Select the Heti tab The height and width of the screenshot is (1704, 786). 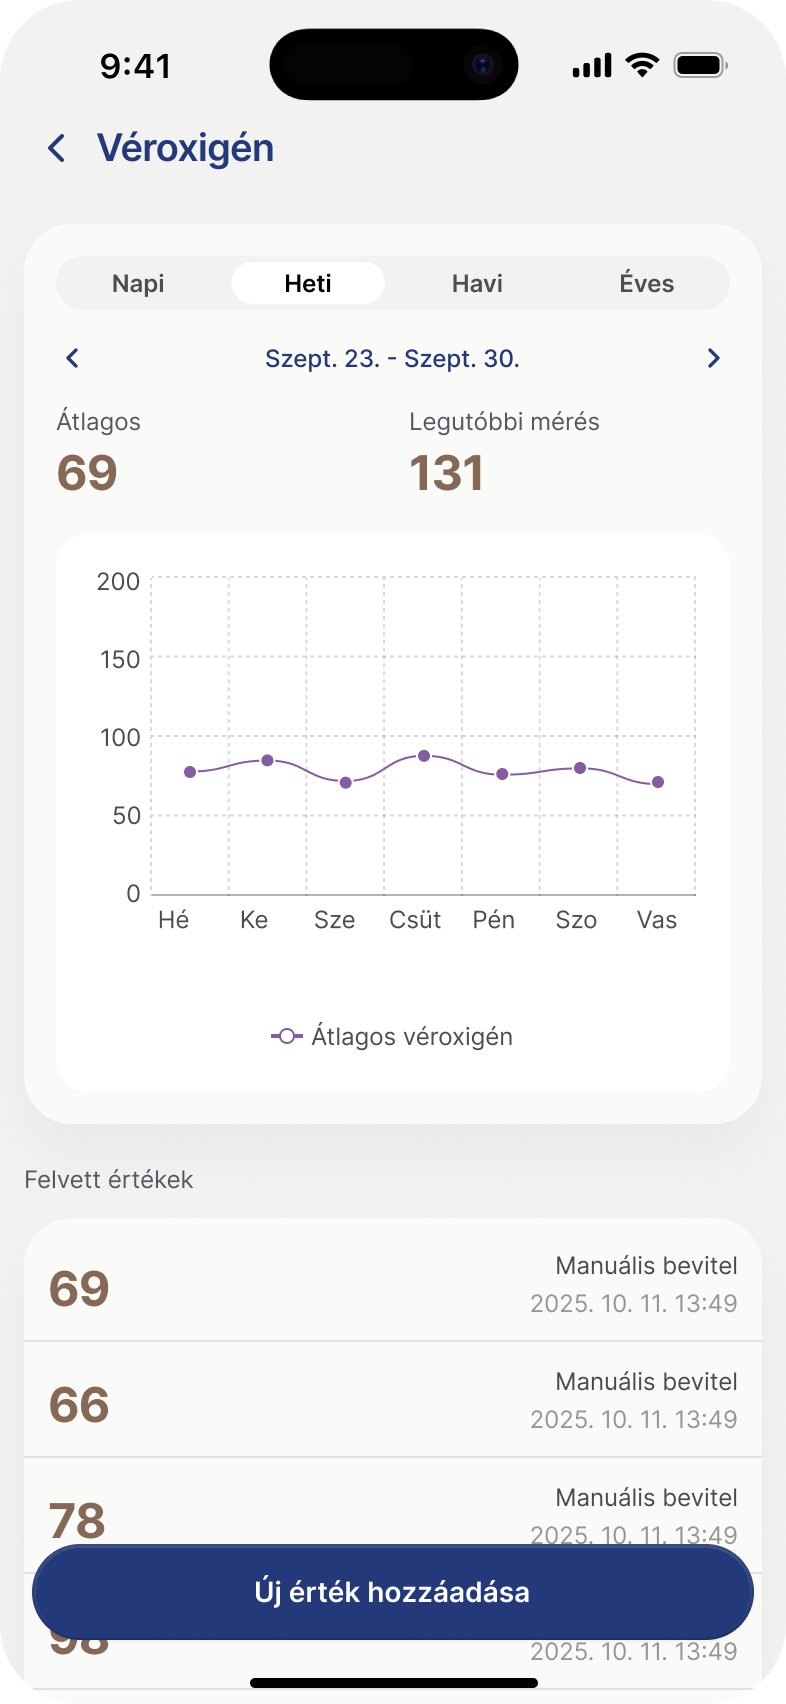point(308,284)
